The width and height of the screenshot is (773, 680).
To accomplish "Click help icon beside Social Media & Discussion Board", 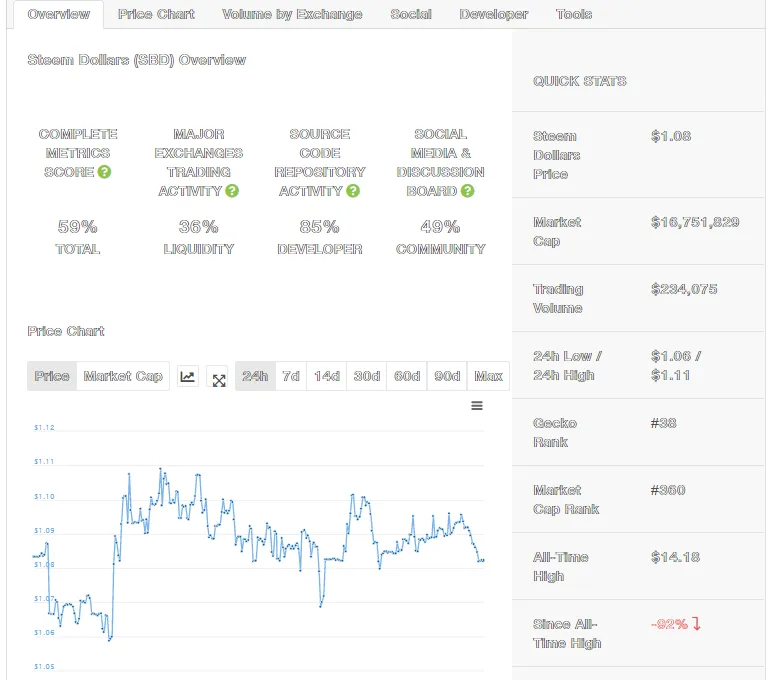I will click(x=467, y=190).
